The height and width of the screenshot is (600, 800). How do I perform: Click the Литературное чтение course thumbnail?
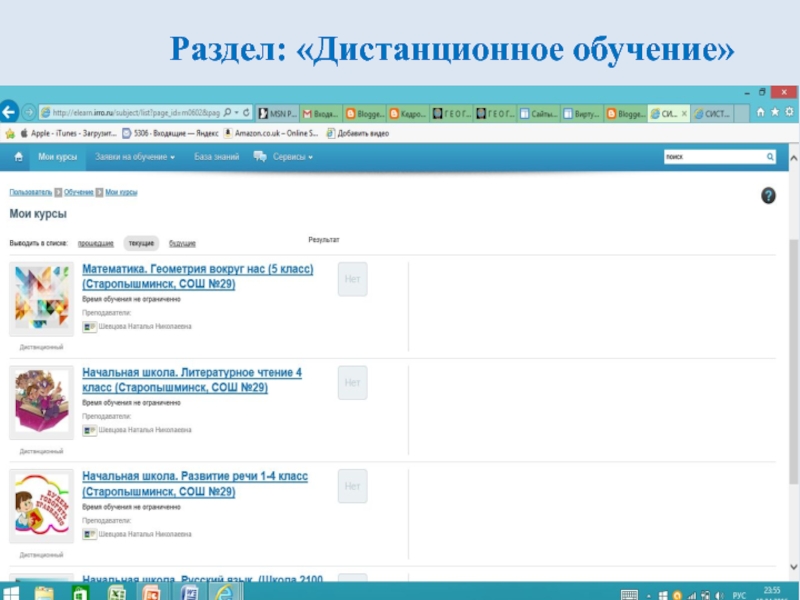pos(41,402)
